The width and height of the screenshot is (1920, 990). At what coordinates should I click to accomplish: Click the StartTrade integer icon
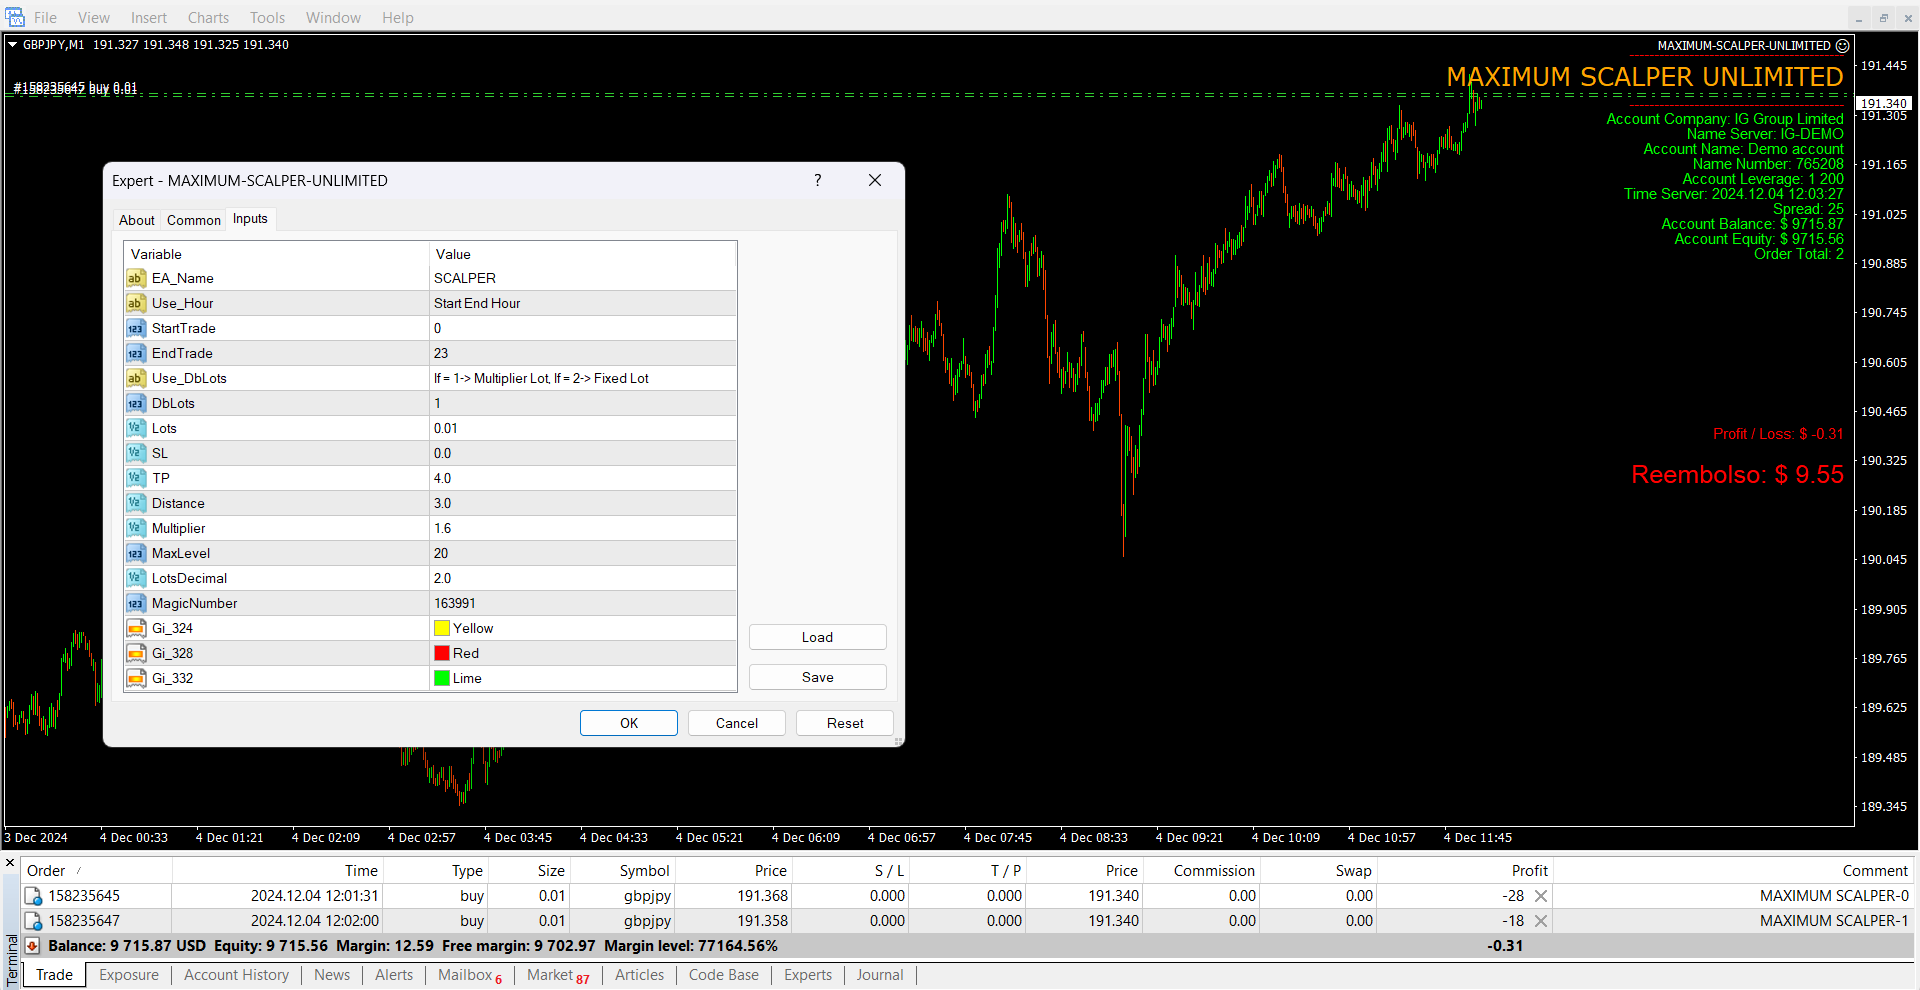pos(136,328)
